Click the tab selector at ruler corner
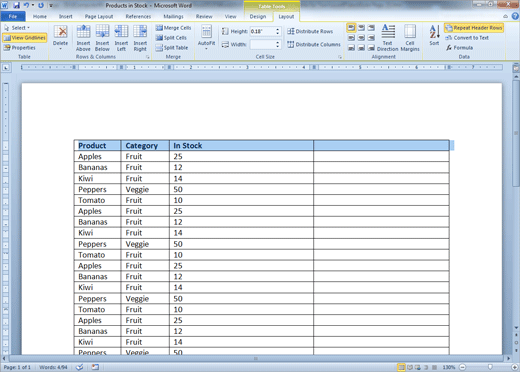520x372 pixels. click(6, 68)
